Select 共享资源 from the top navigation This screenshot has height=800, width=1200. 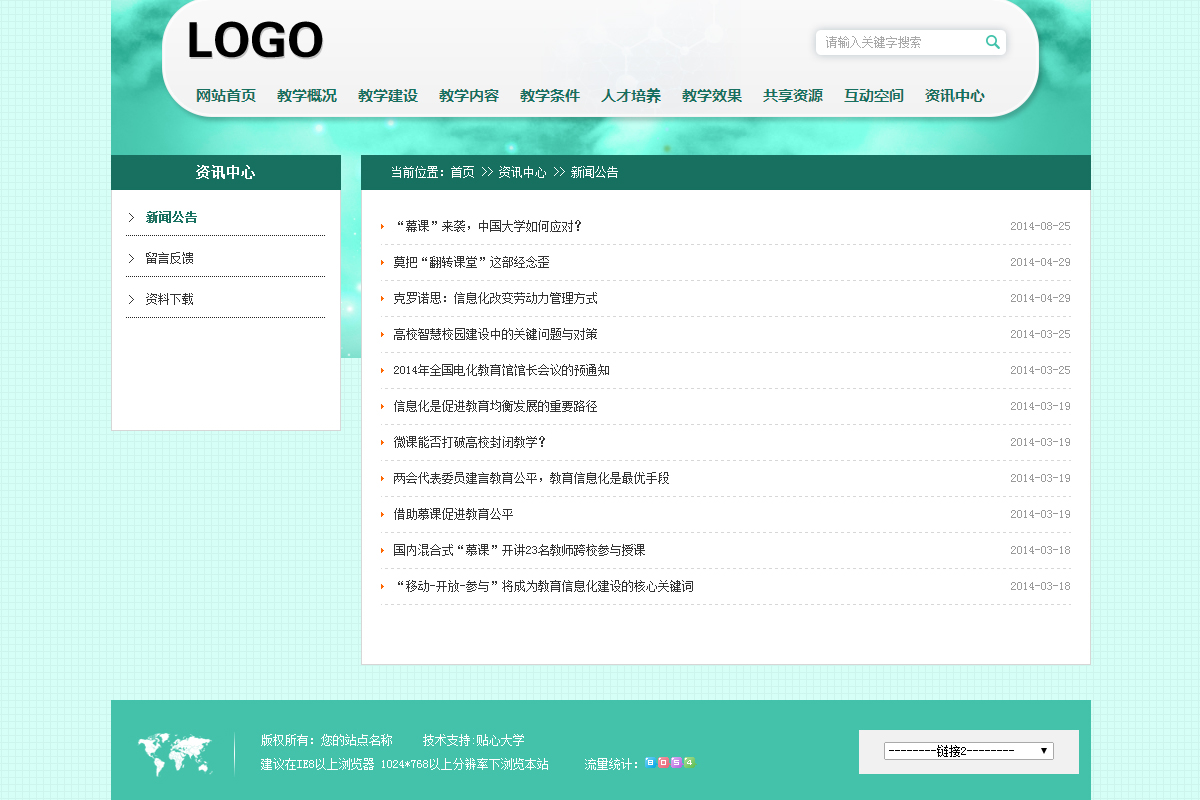[792, 96]
